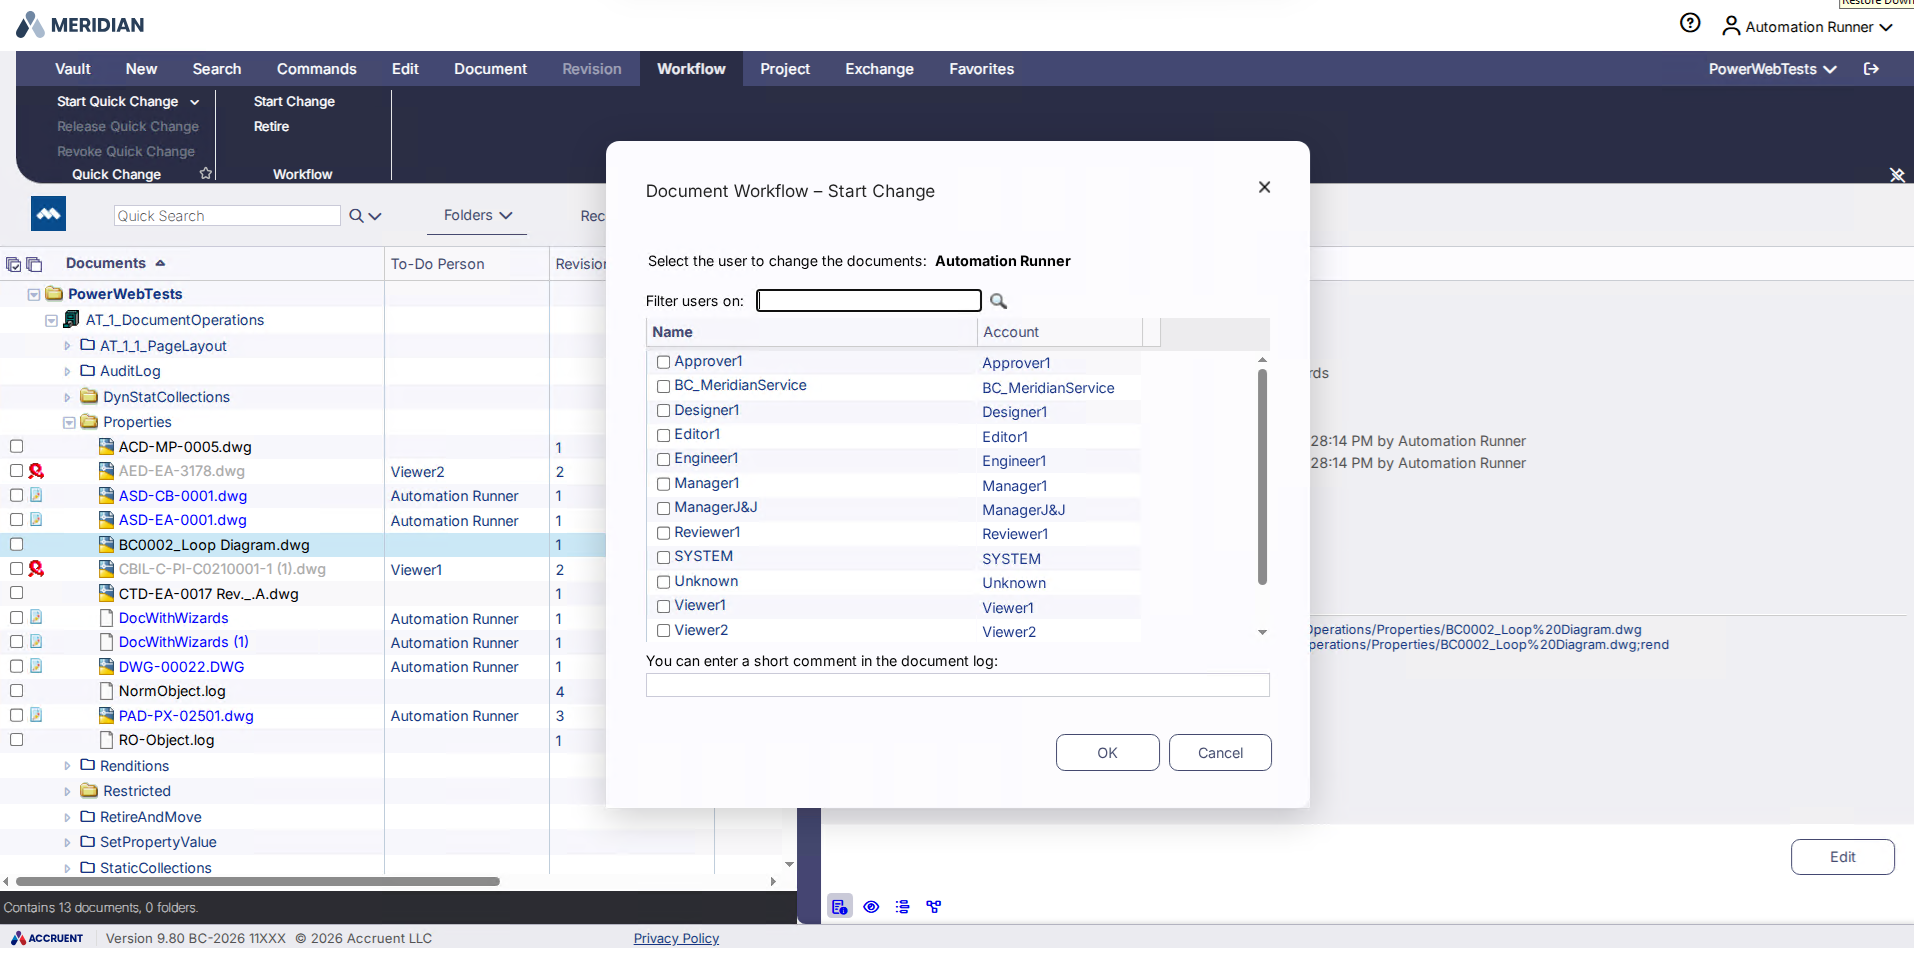Collapse the ribbon with the X icon
1918x953 pixels.
[1897, 175]
